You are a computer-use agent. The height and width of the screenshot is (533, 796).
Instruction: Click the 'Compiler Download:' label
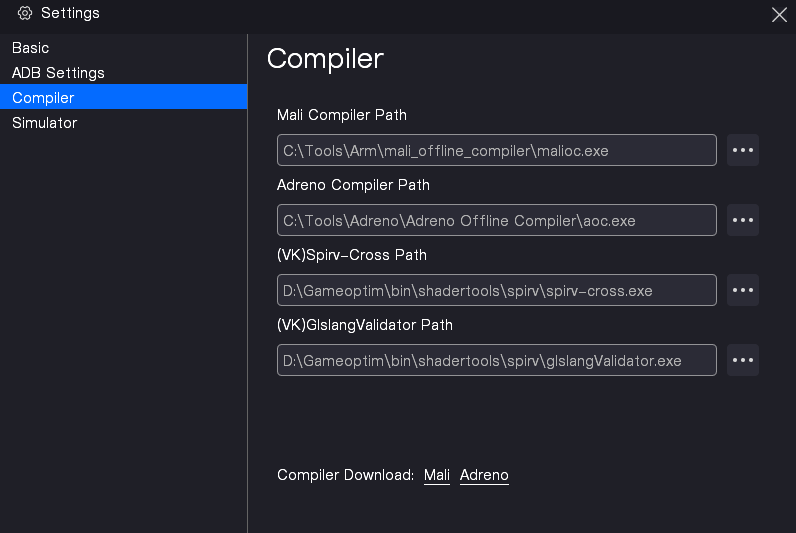(x=345, y=475)
